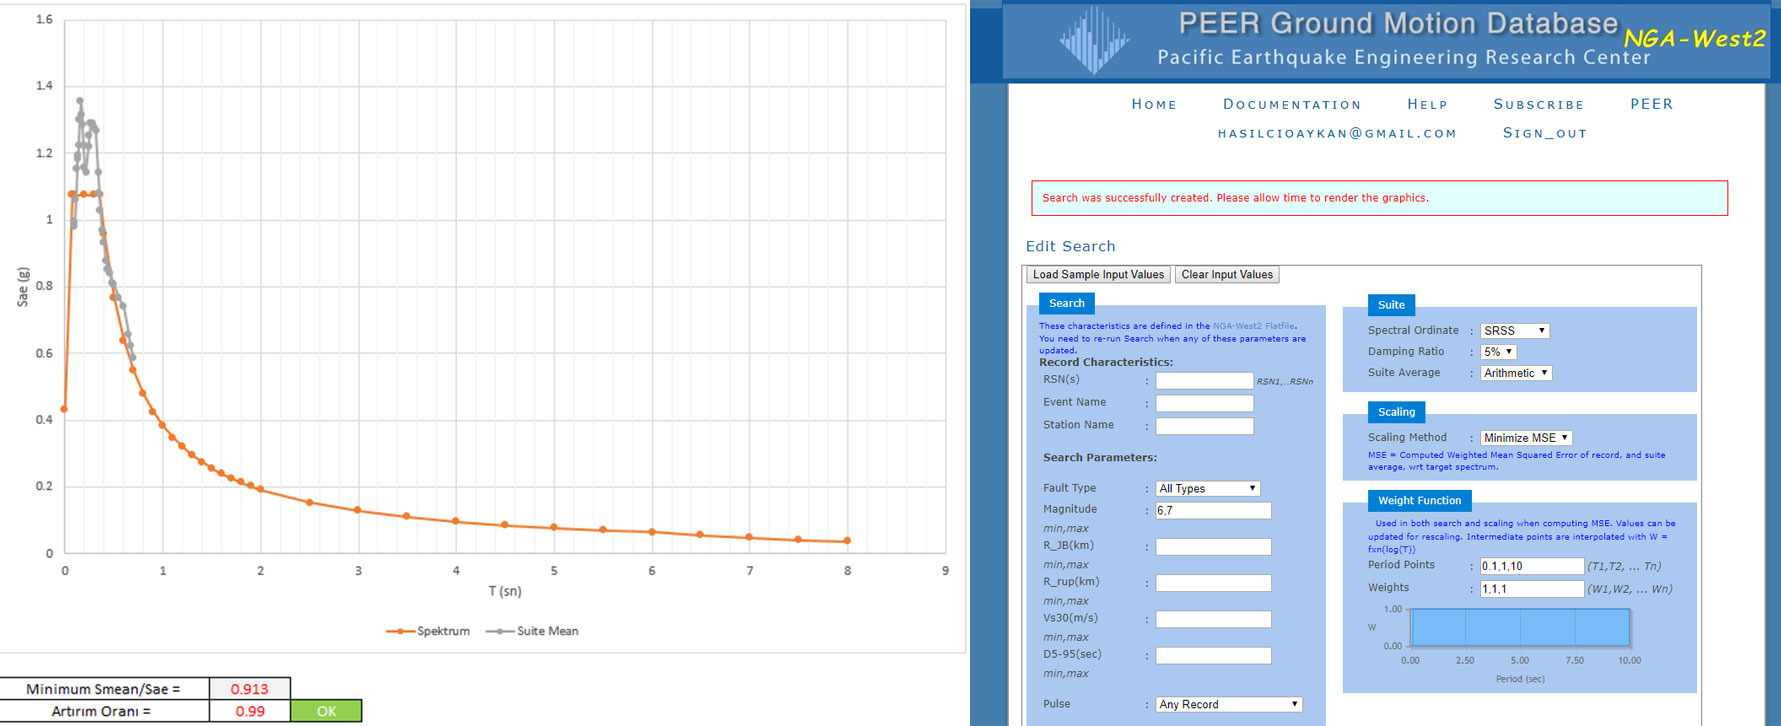Screen dimensions: 1781x726
Task: Select the Minimum Smean/Sae label cell
Action: [x=104, y=689]
